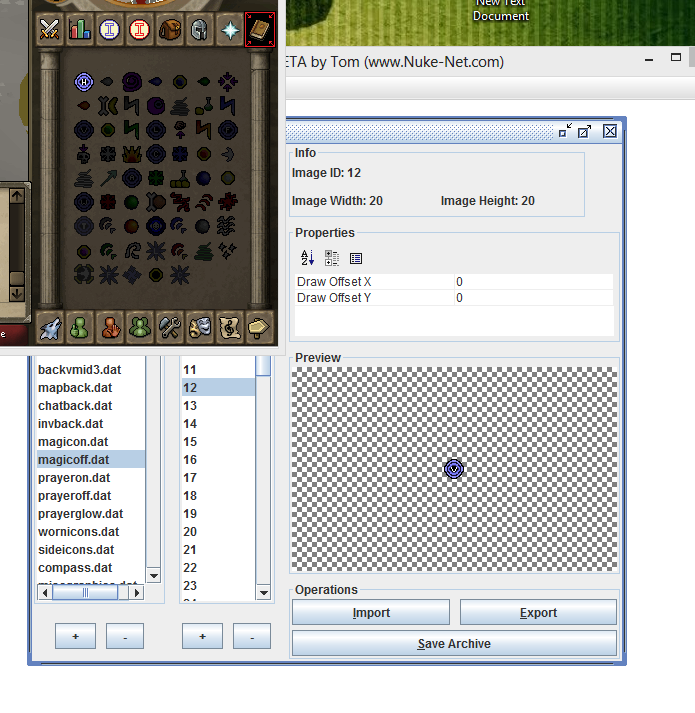Open the logout signpost tab
This screenshot has width=695, height=713.
point(259,327)
